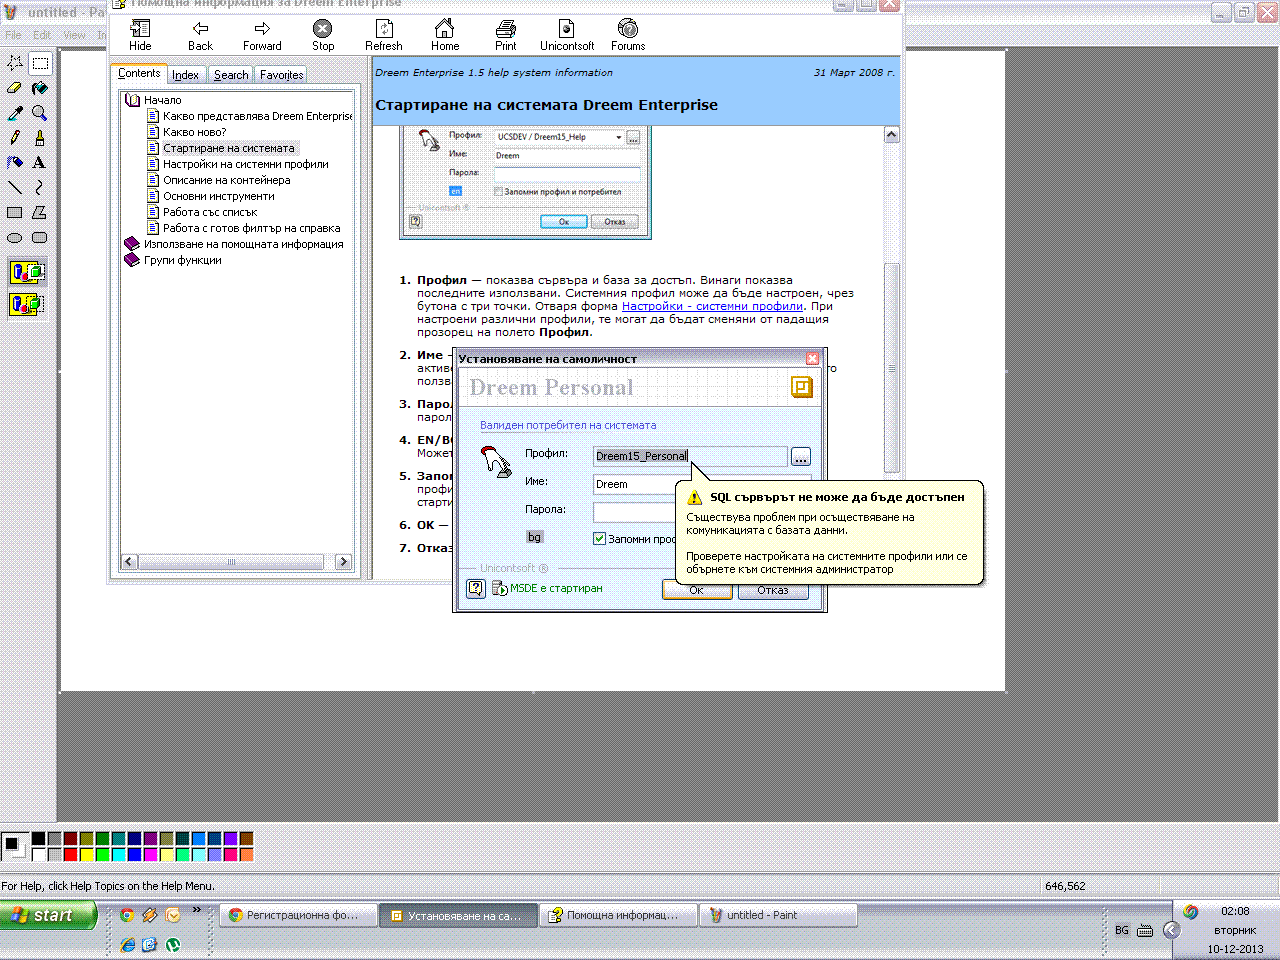
Task: Select transparent selection option in Paint toolbox
Action: 27,304
